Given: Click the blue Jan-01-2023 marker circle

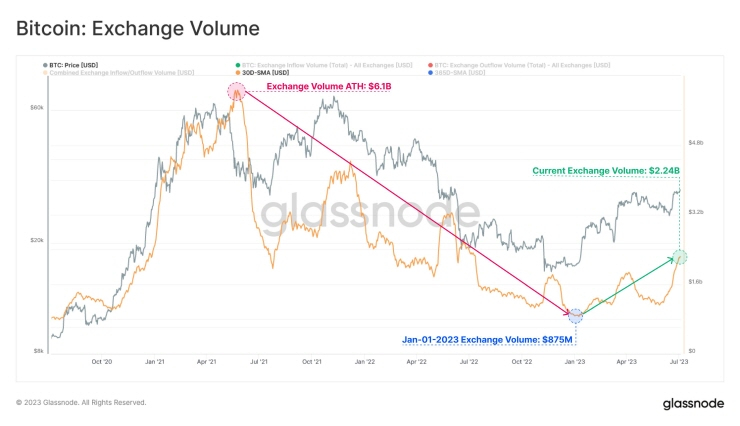Looking at the screenshot, I should click(575, 316).
